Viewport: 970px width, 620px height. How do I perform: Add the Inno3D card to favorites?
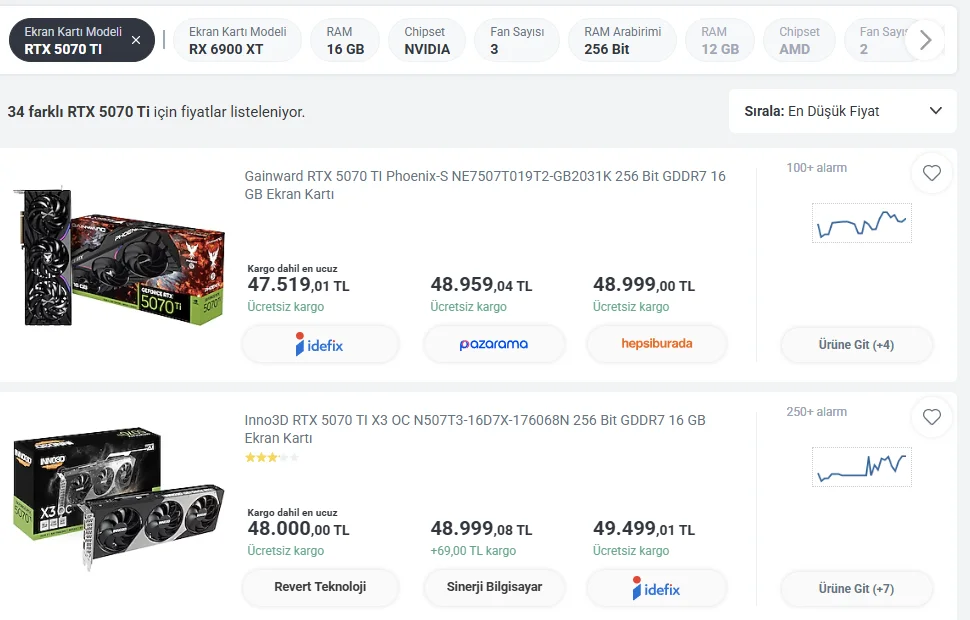click(932, 417)
